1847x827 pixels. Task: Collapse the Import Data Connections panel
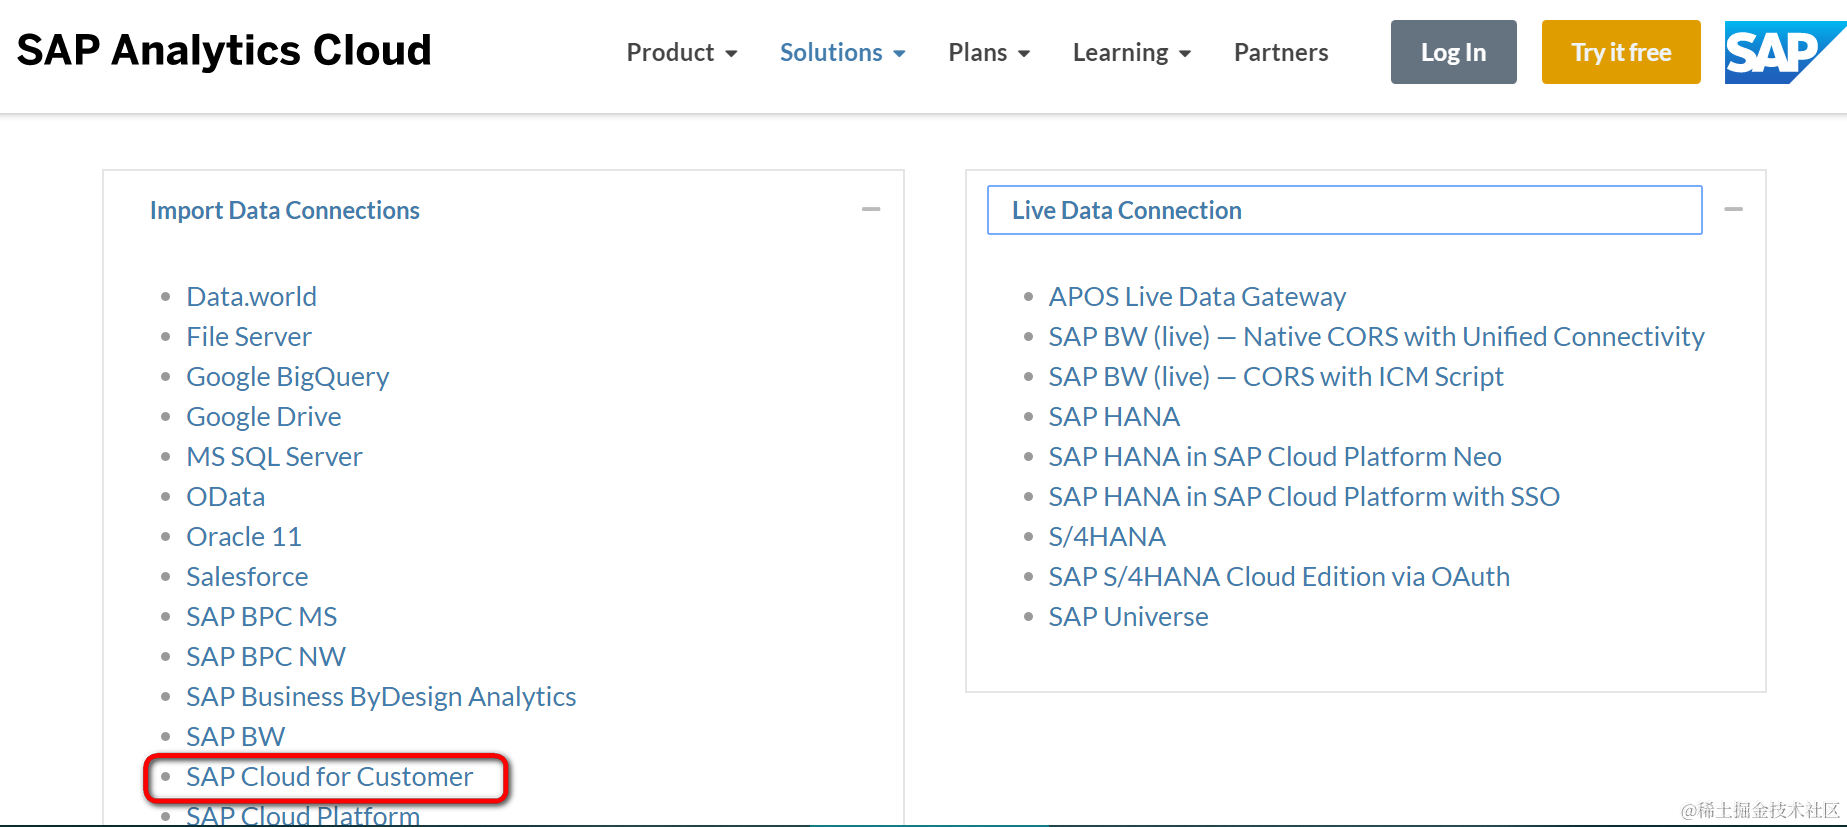(871, 210)
